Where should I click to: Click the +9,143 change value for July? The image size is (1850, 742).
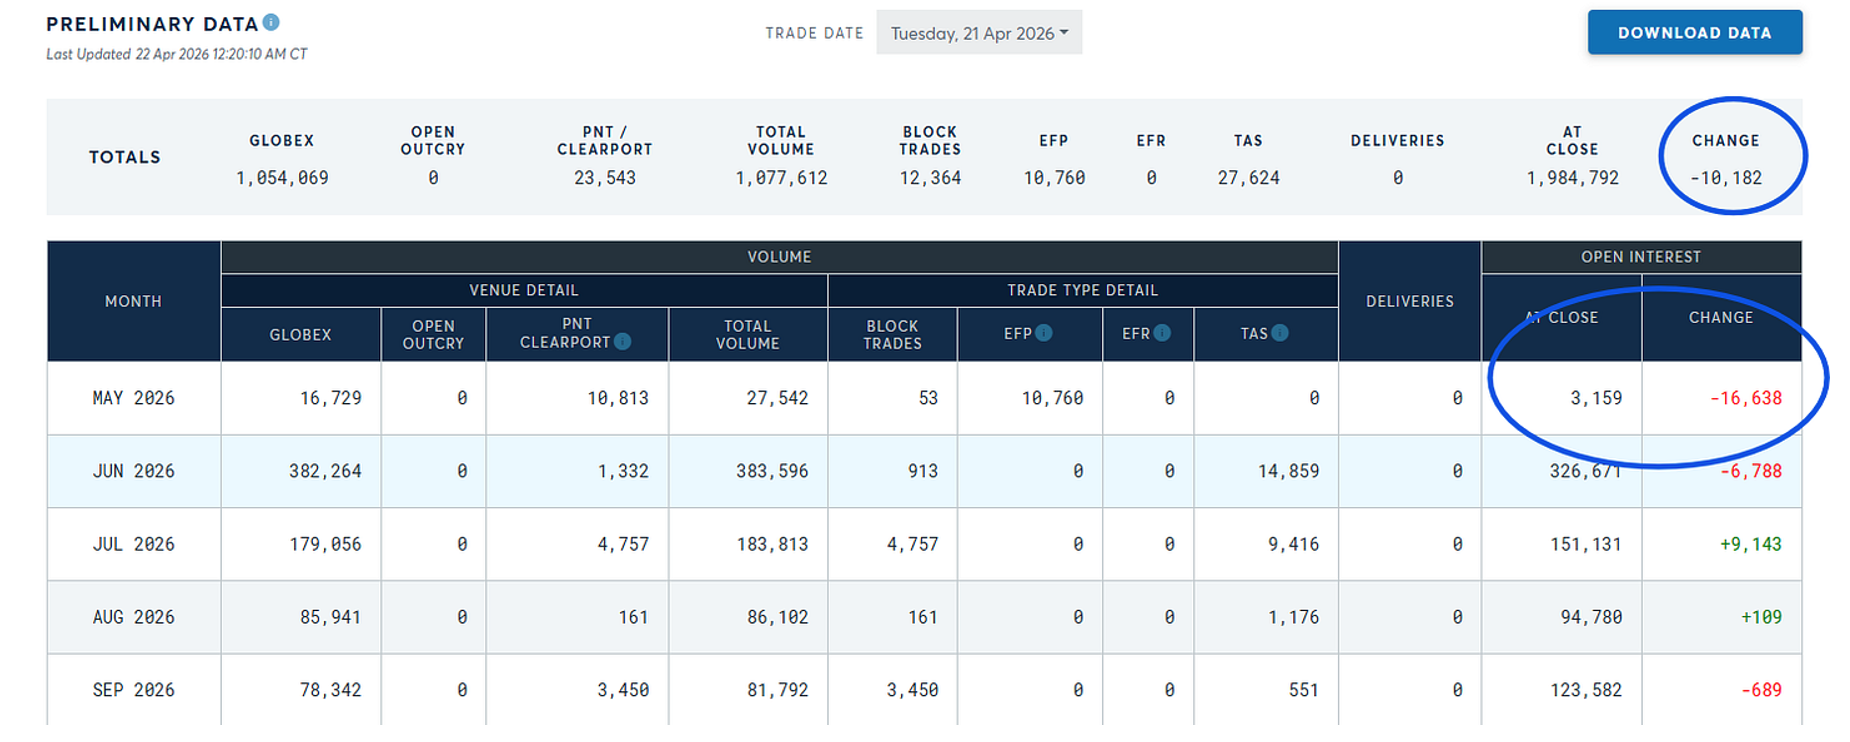click(1750, 544)
